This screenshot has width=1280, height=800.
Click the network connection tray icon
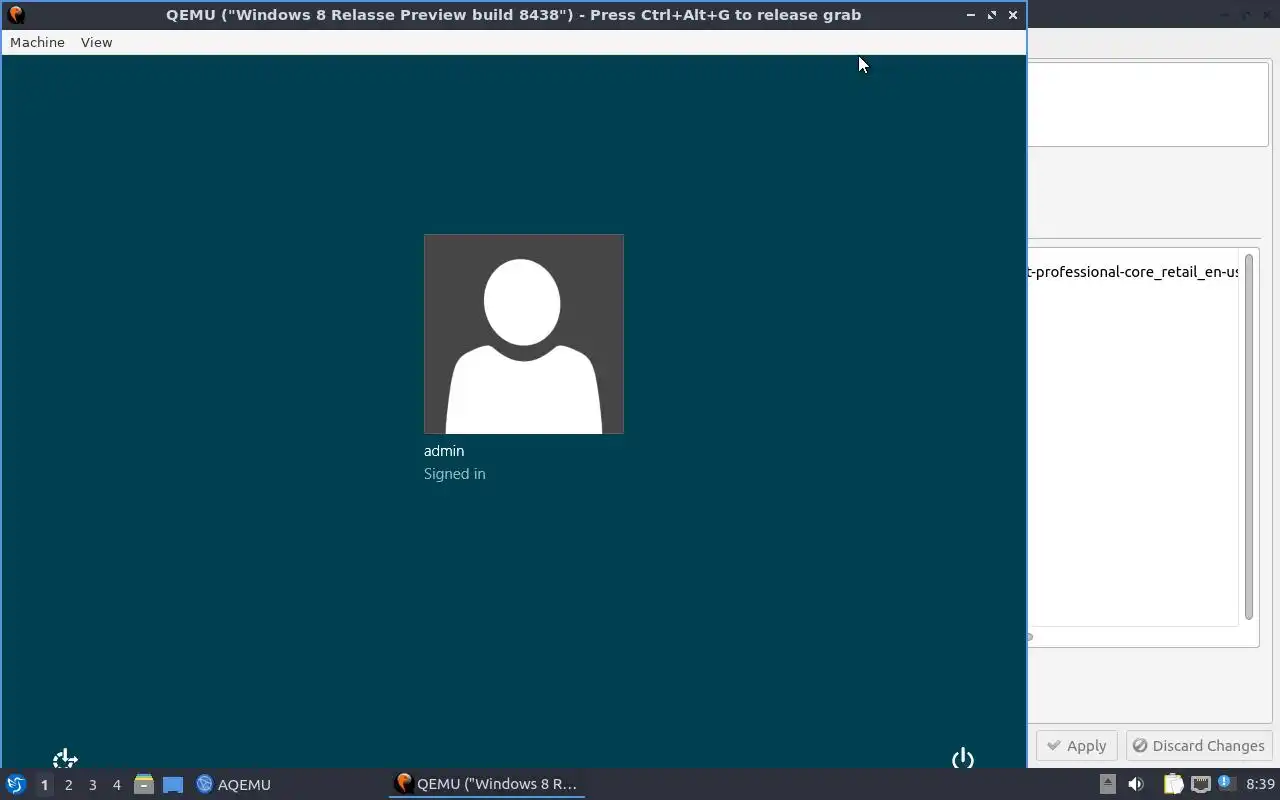point(1201,784)
